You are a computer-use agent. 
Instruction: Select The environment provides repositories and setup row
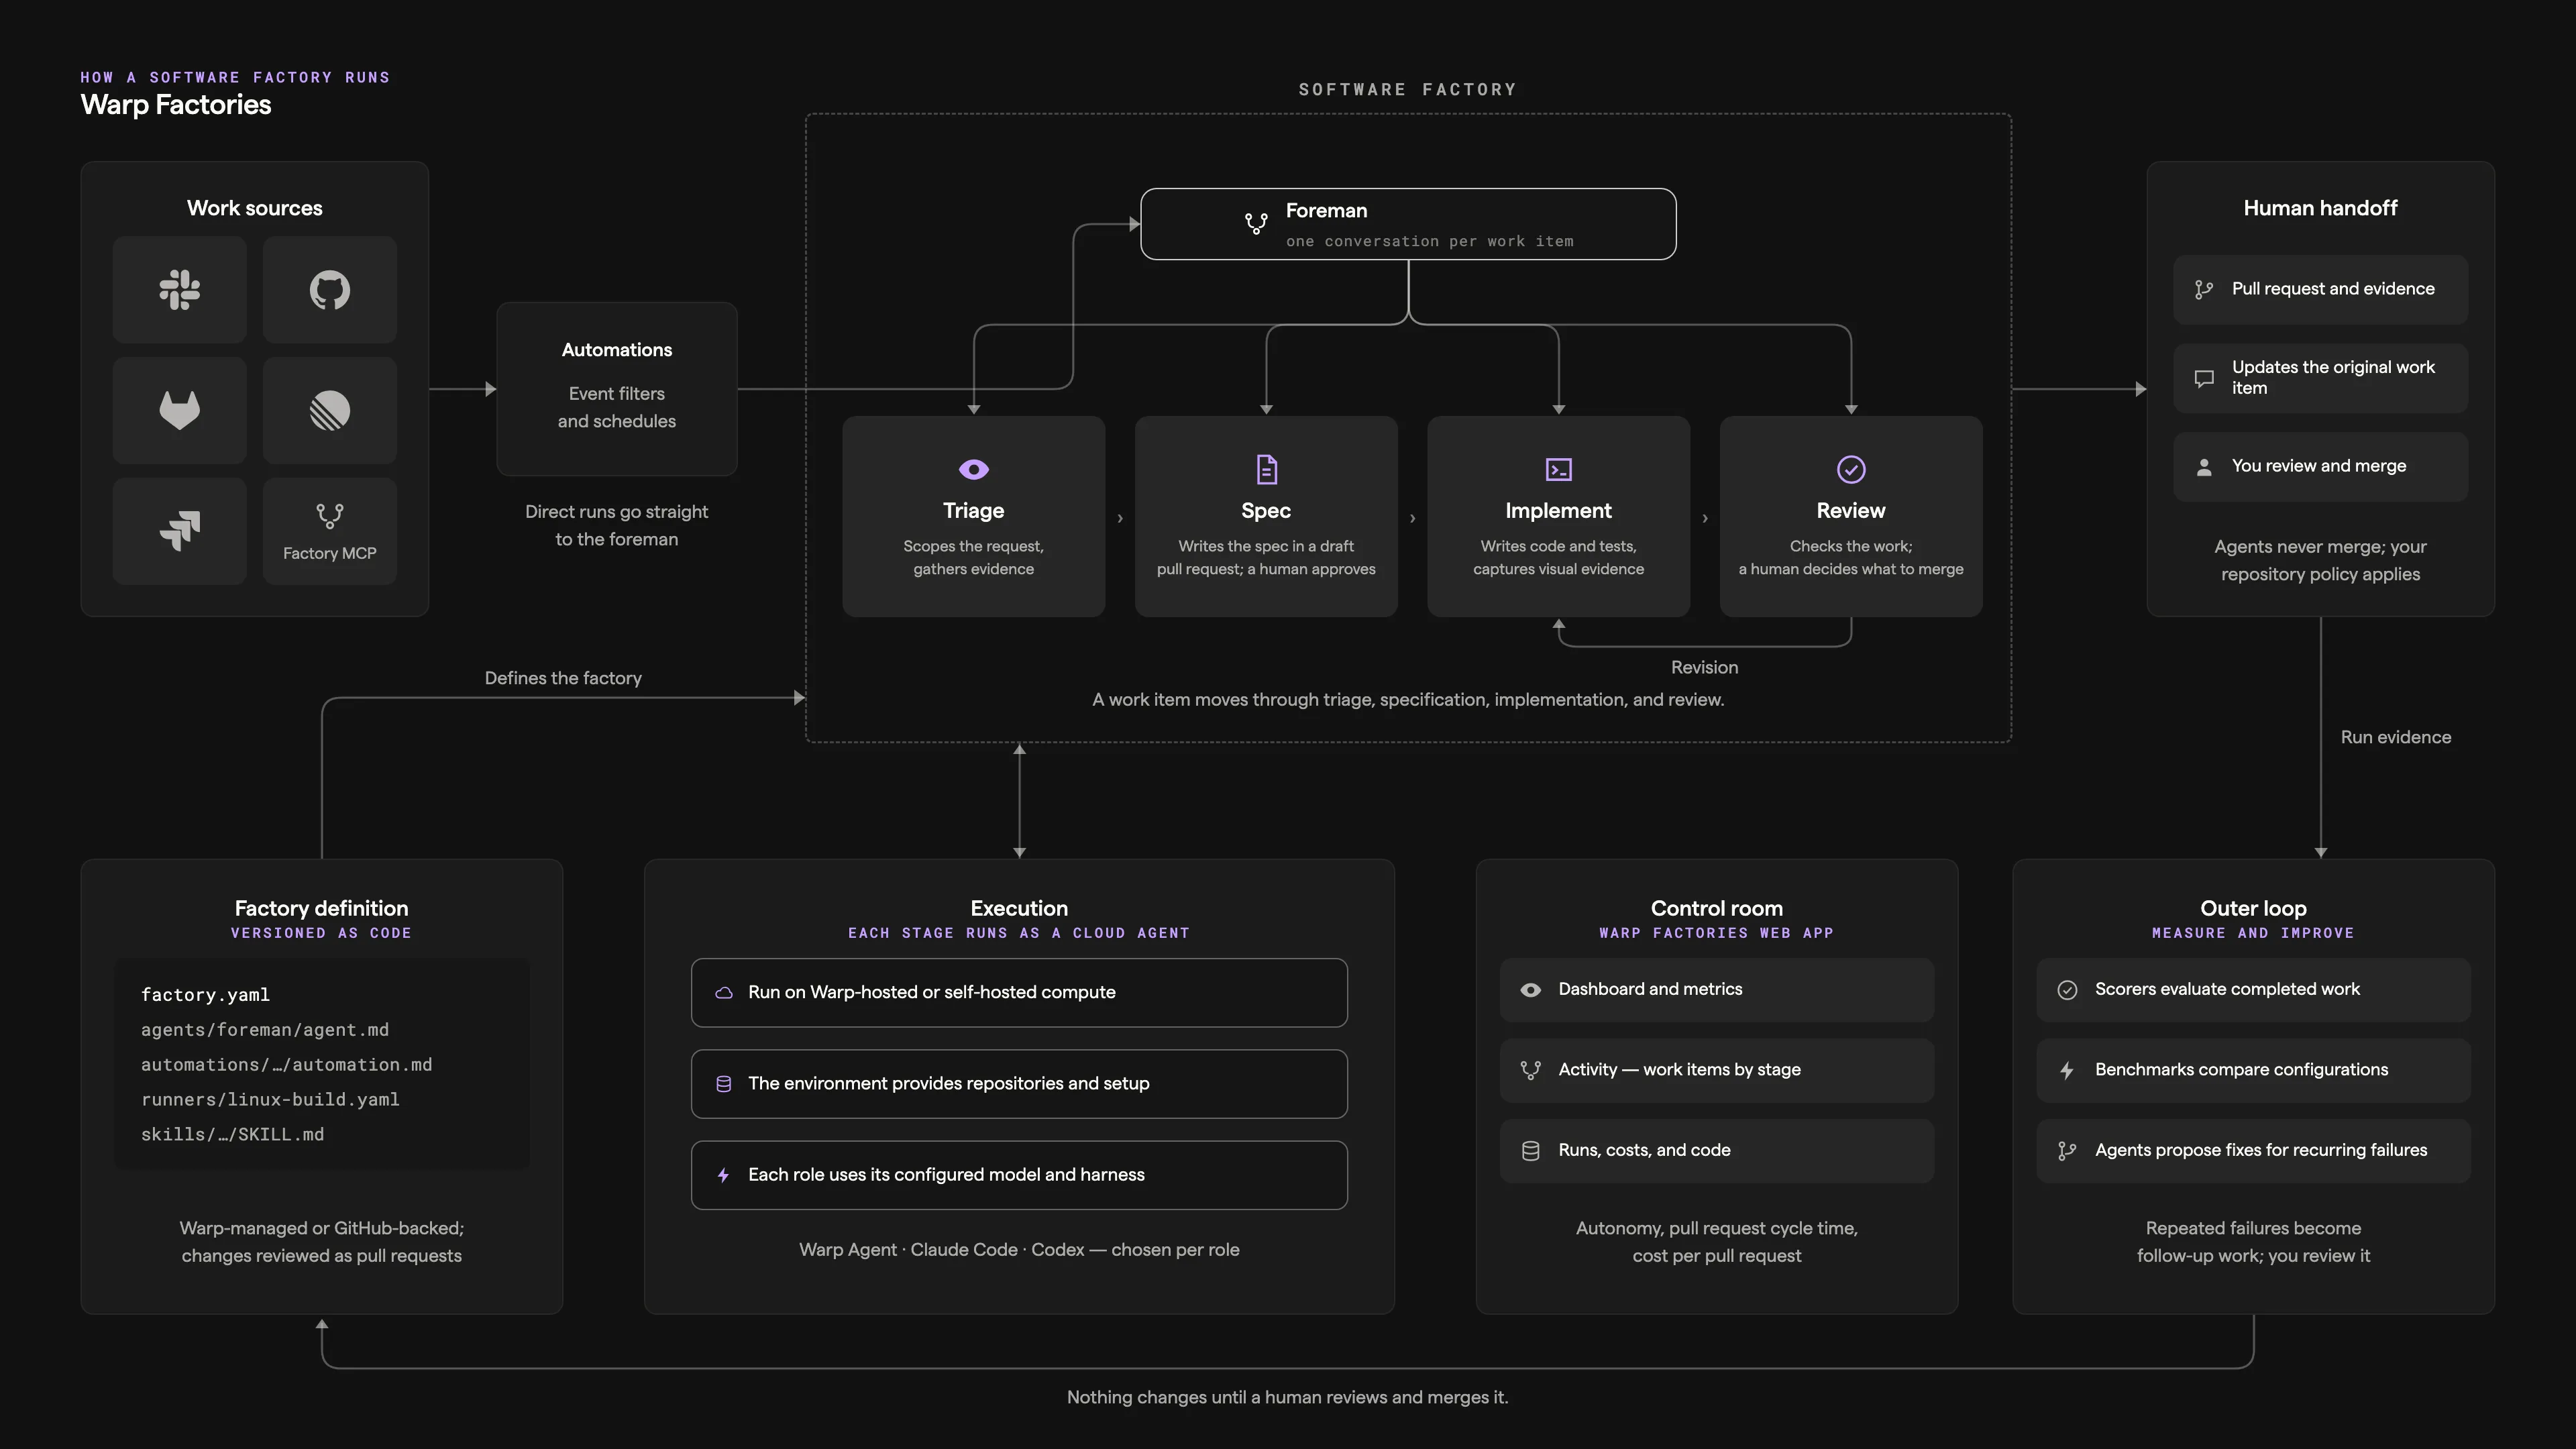1019,1084
